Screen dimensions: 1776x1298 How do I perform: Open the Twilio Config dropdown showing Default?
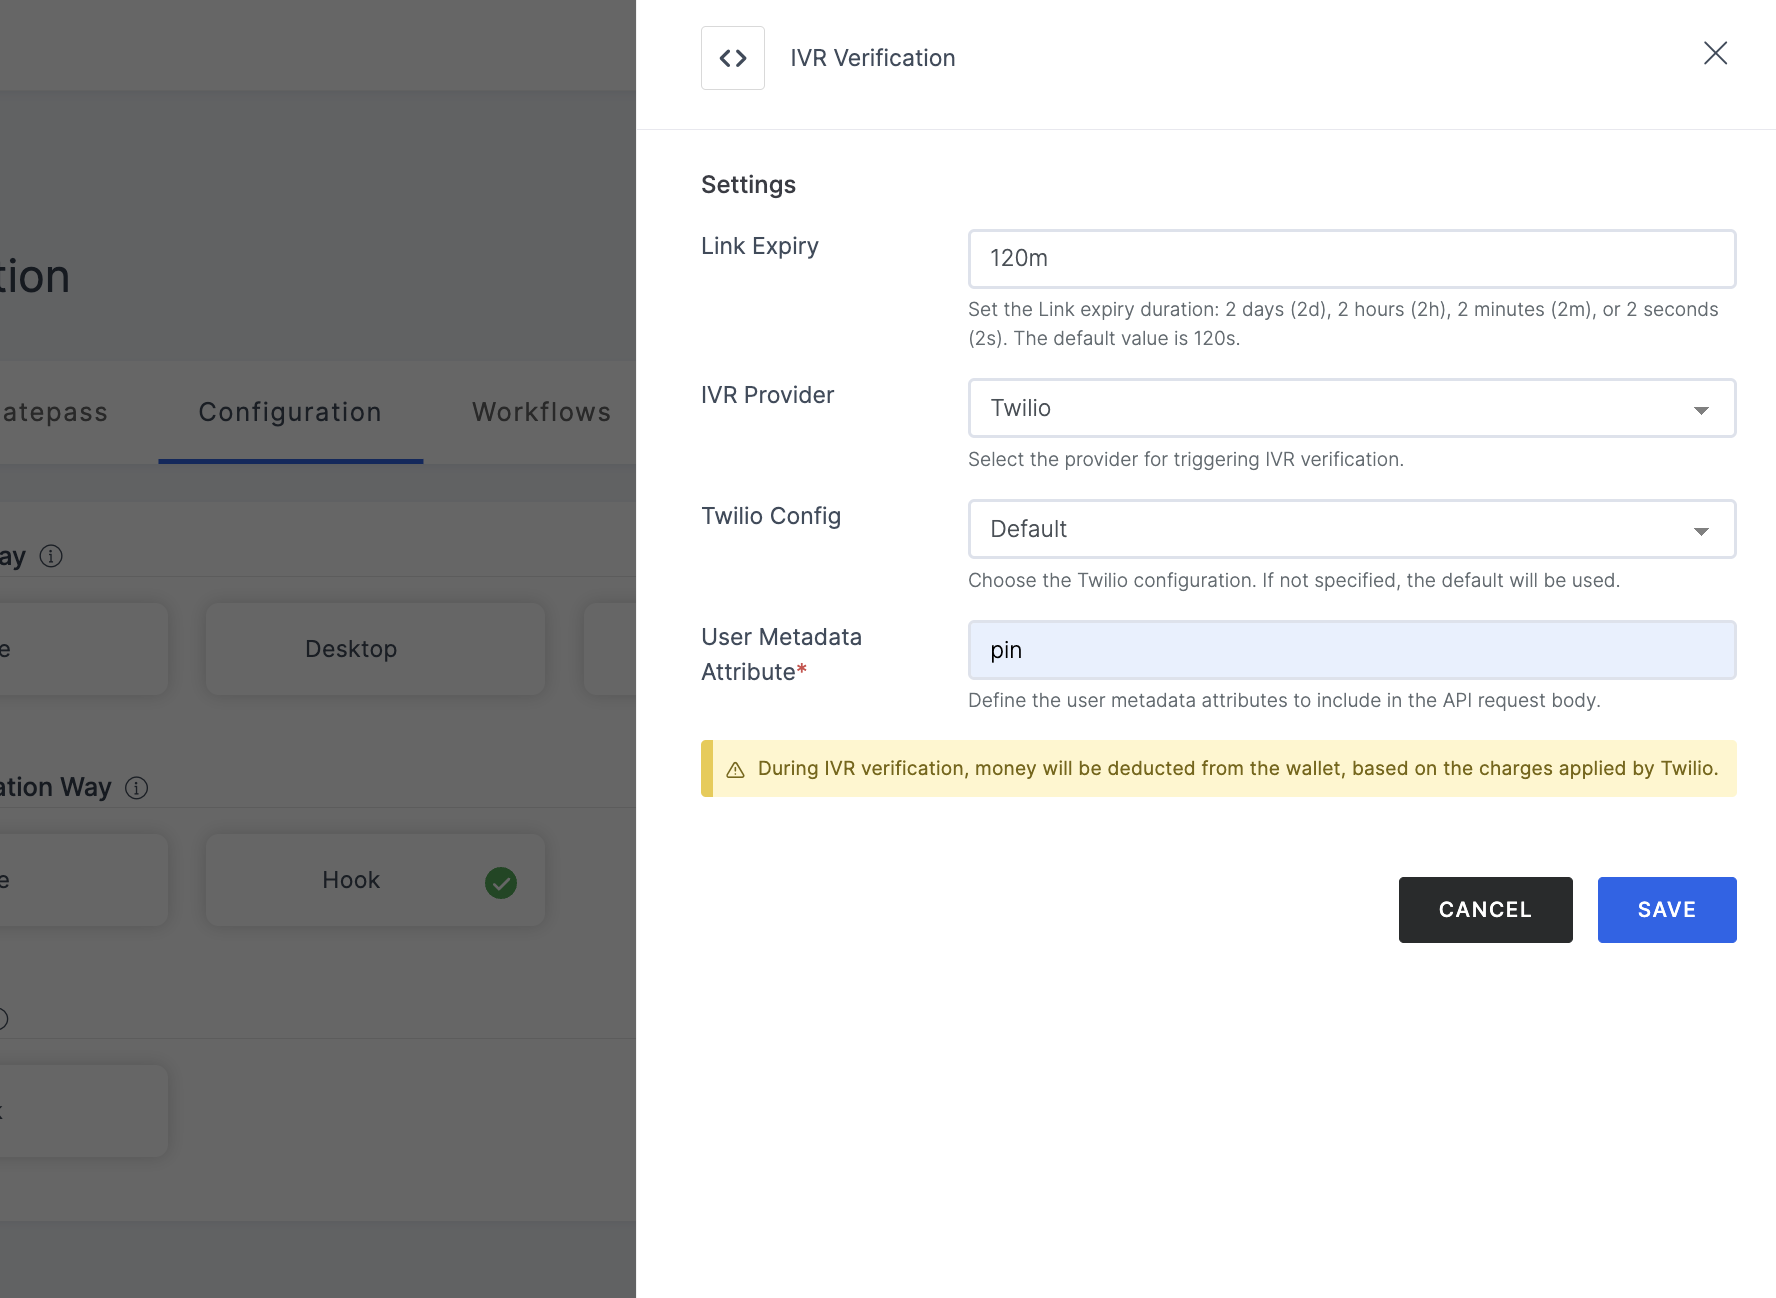(1352, 529)
